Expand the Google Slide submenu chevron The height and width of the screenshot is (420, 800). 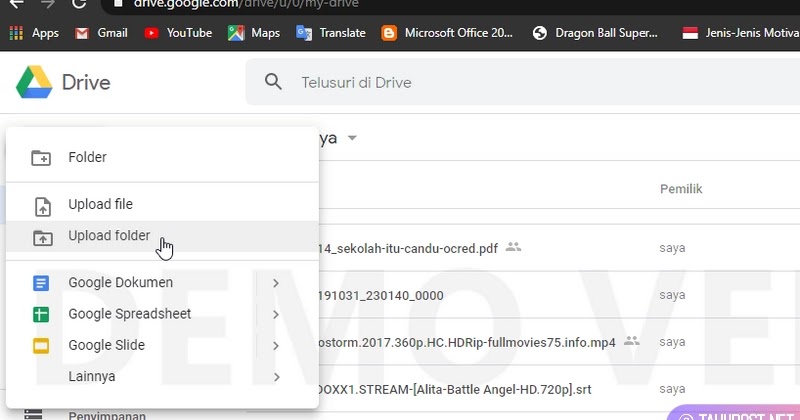tap(276, 345)
